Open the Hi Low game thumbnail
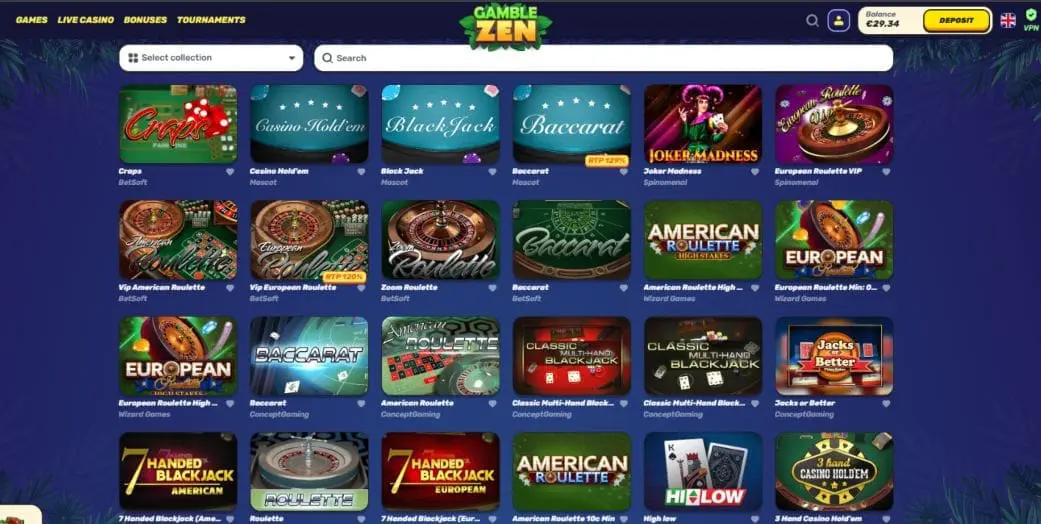1041x524 pixels. (703, 471)
